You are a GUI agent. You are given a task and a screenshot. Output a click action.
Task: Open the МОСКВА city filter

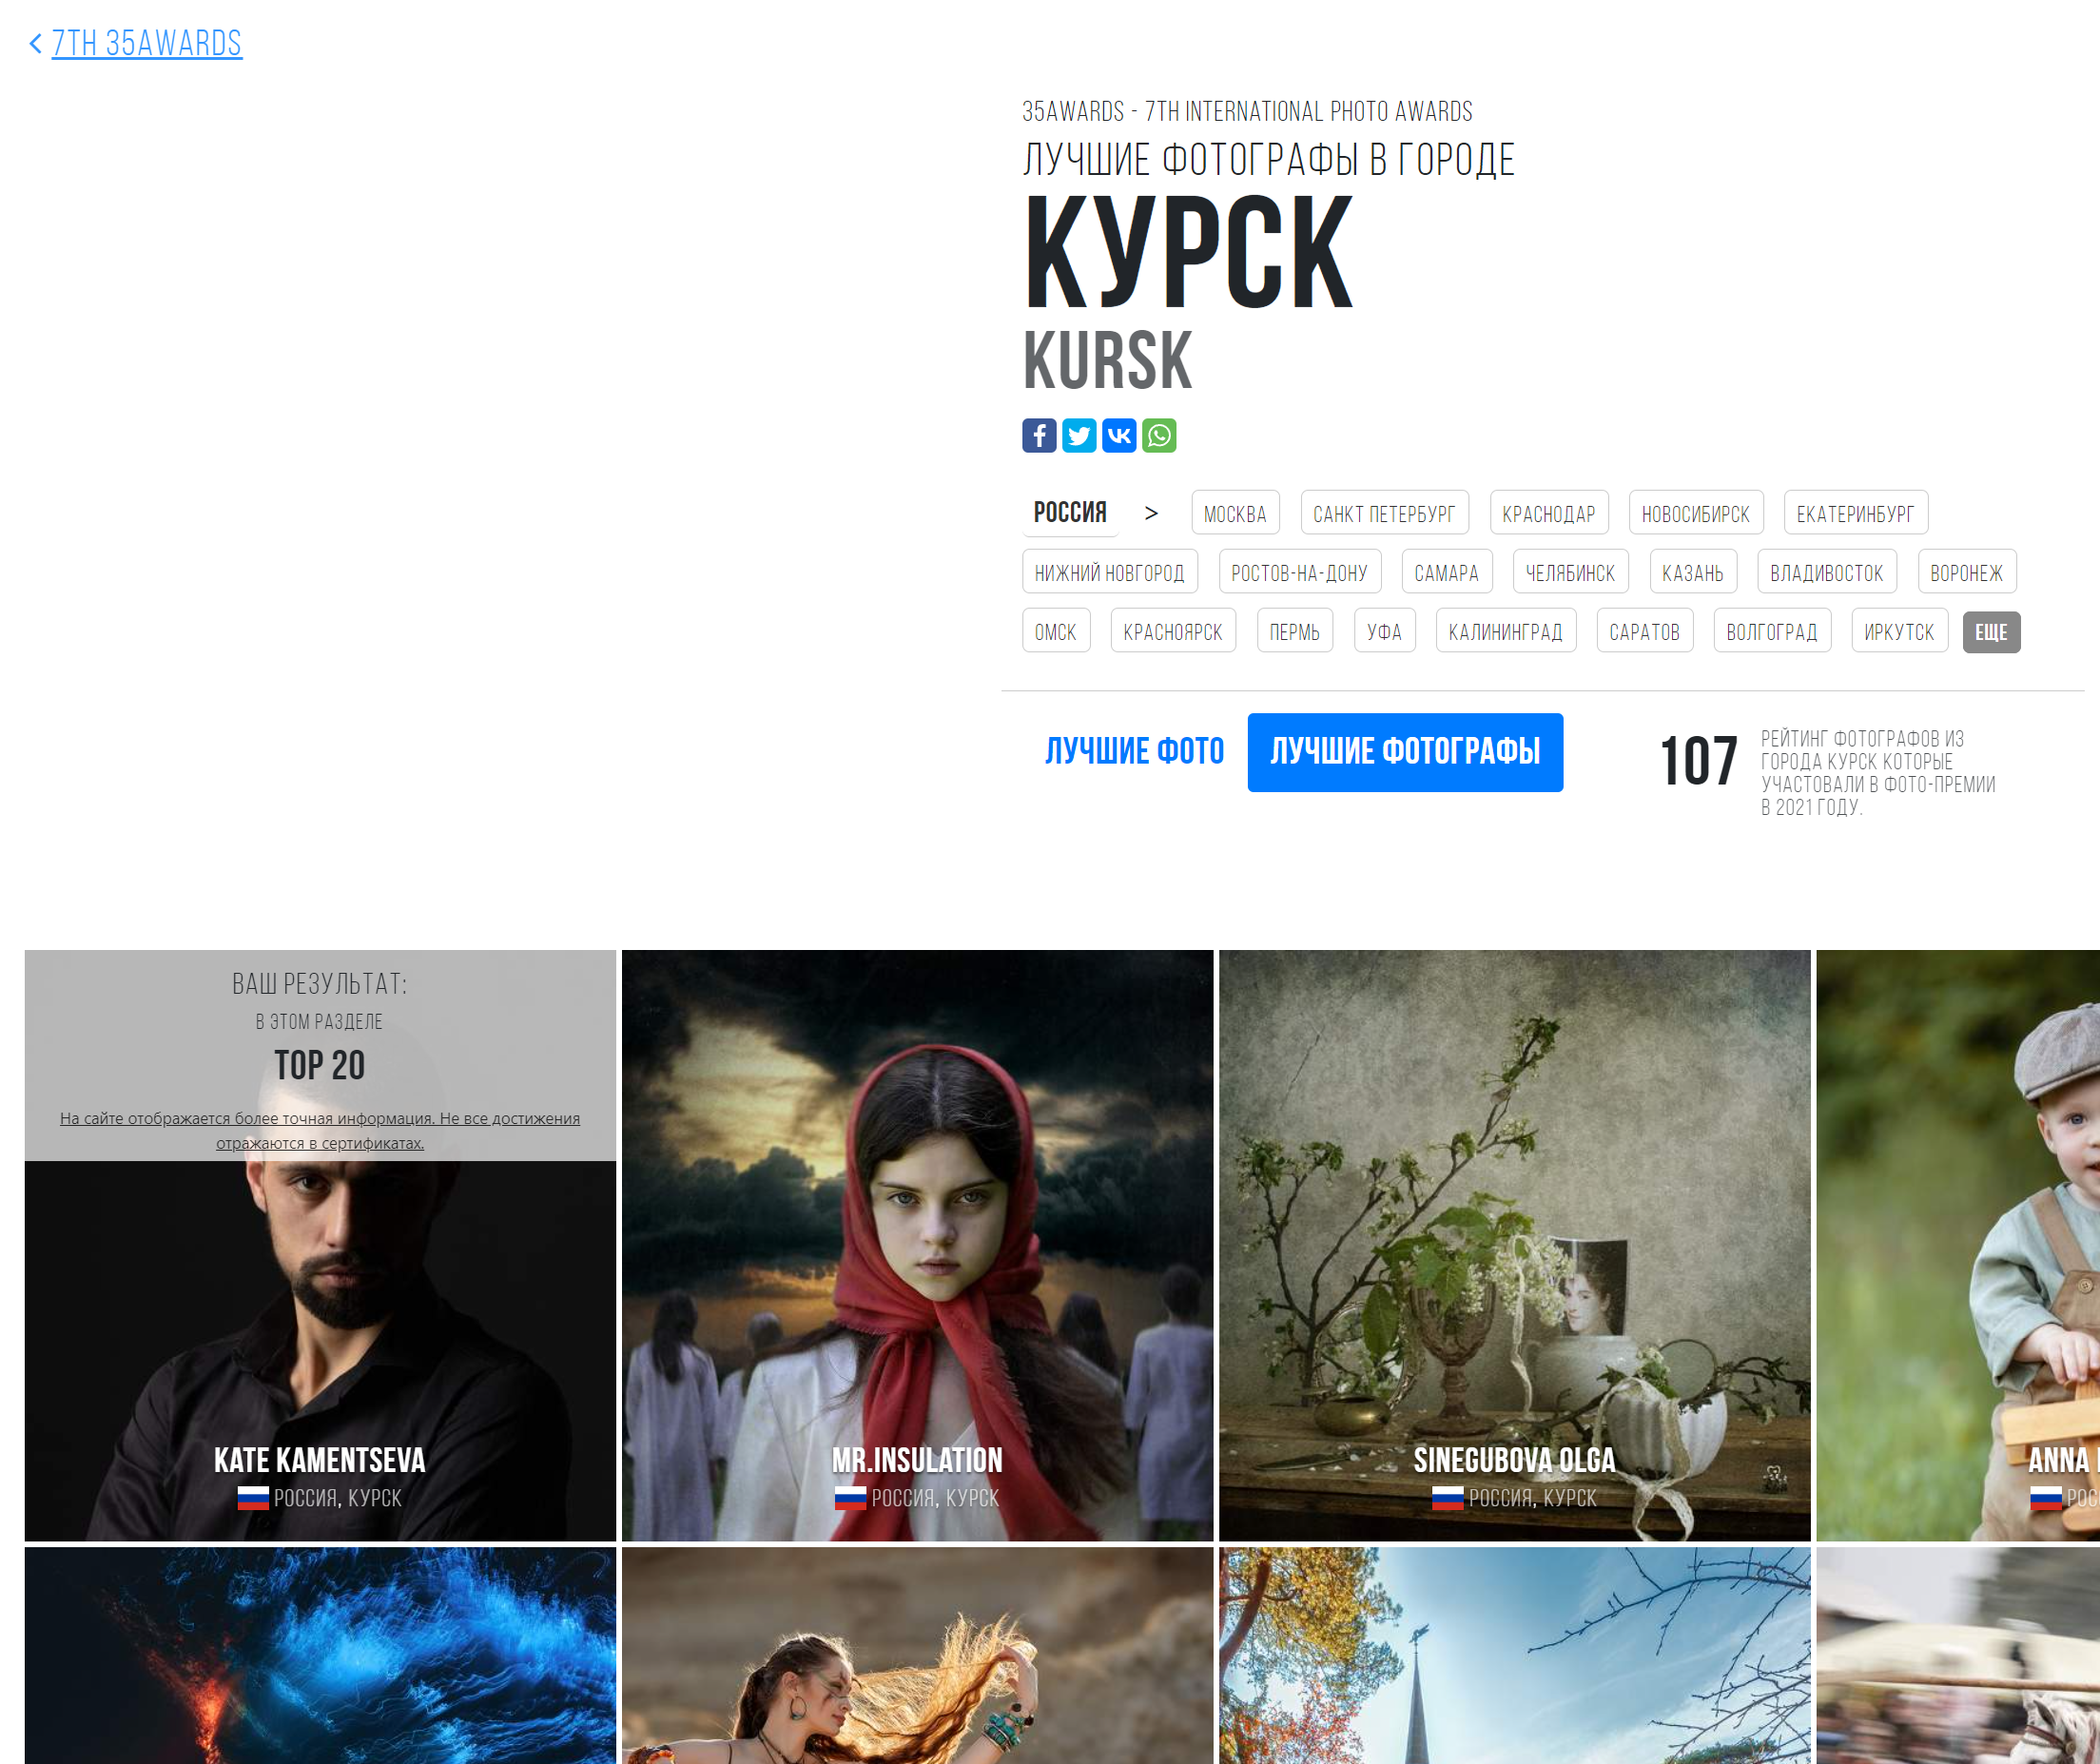click(1235, 512)
